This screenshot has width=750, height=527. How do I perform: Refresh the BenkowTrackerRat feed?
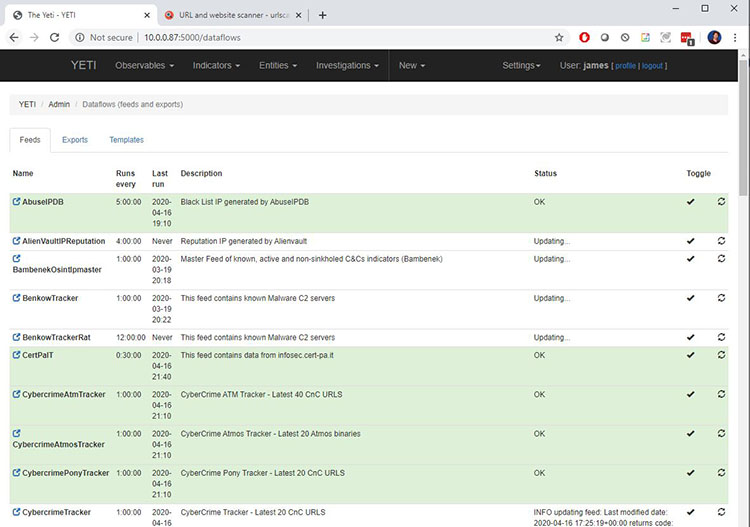click(x=721, y=337)
